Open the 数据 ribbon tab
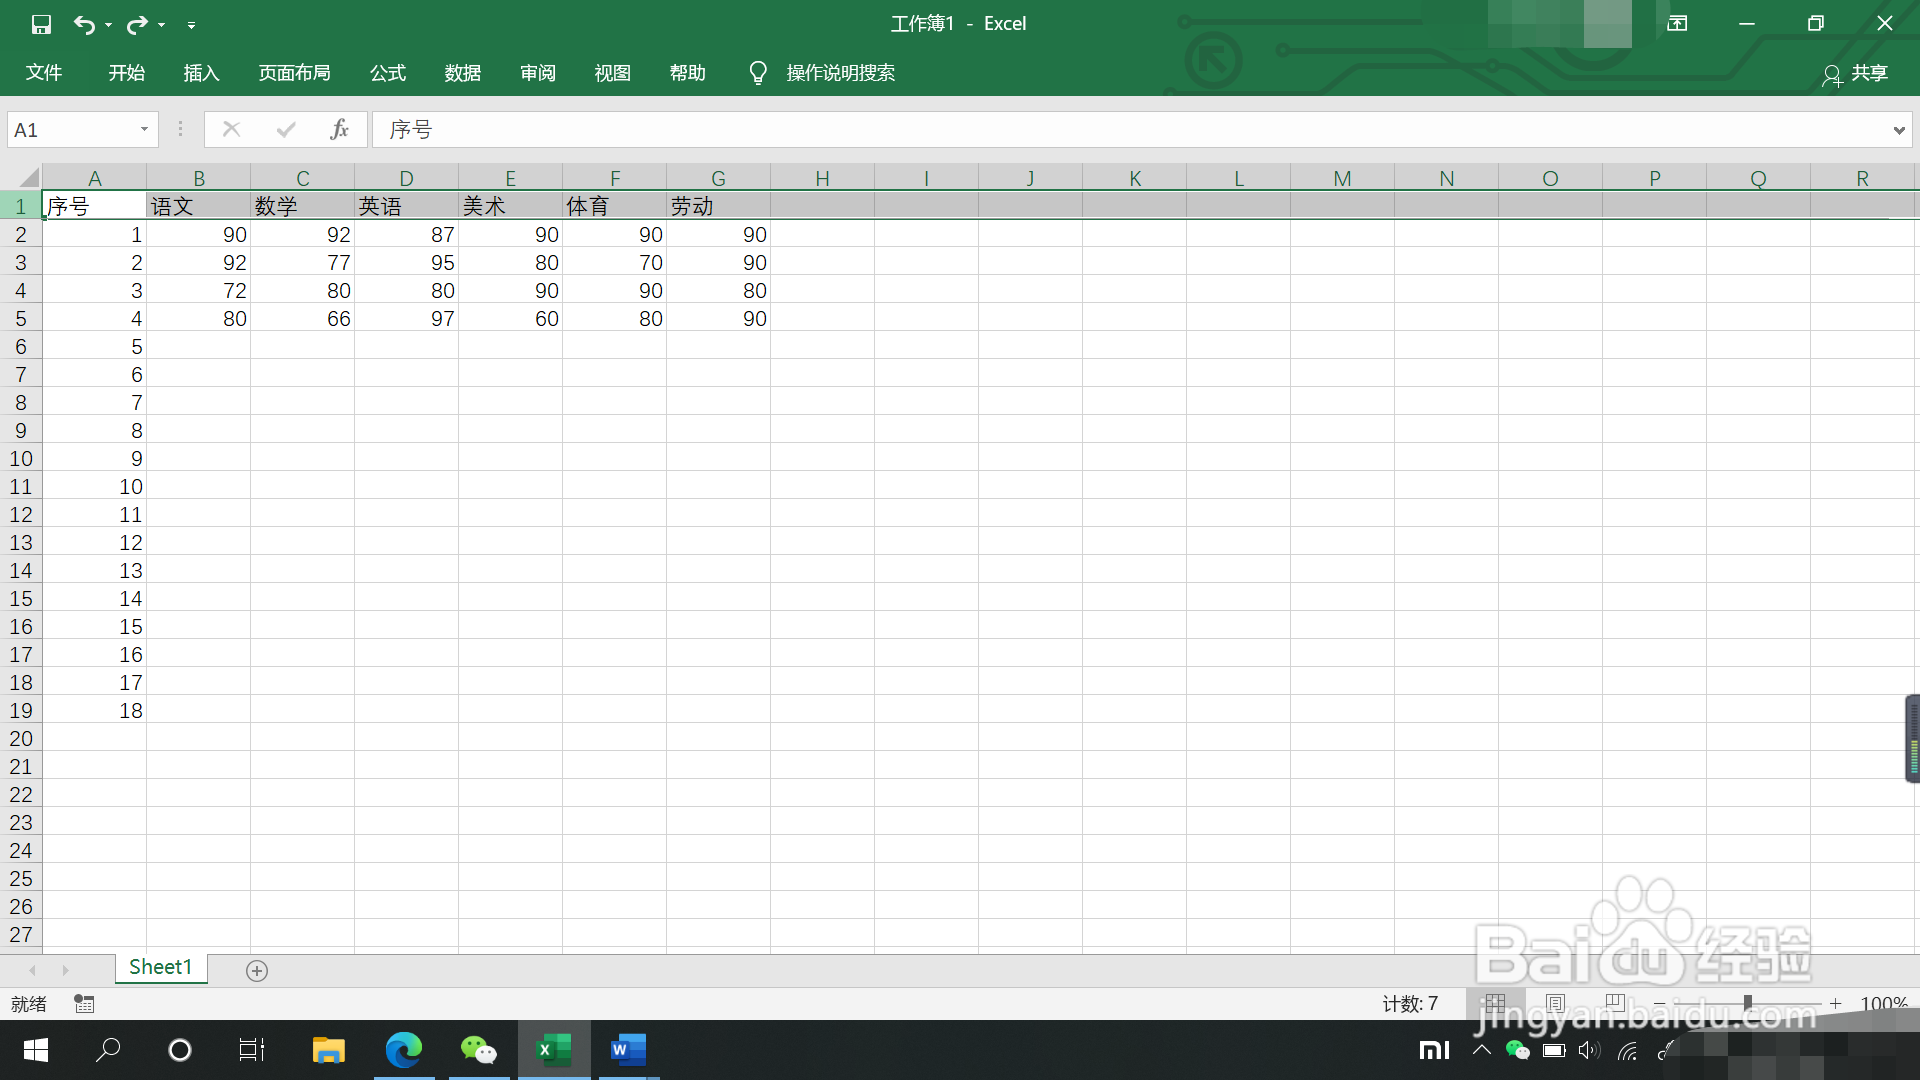The height and width of the screenshot is (1080, 1920). (x=463, y=73)
